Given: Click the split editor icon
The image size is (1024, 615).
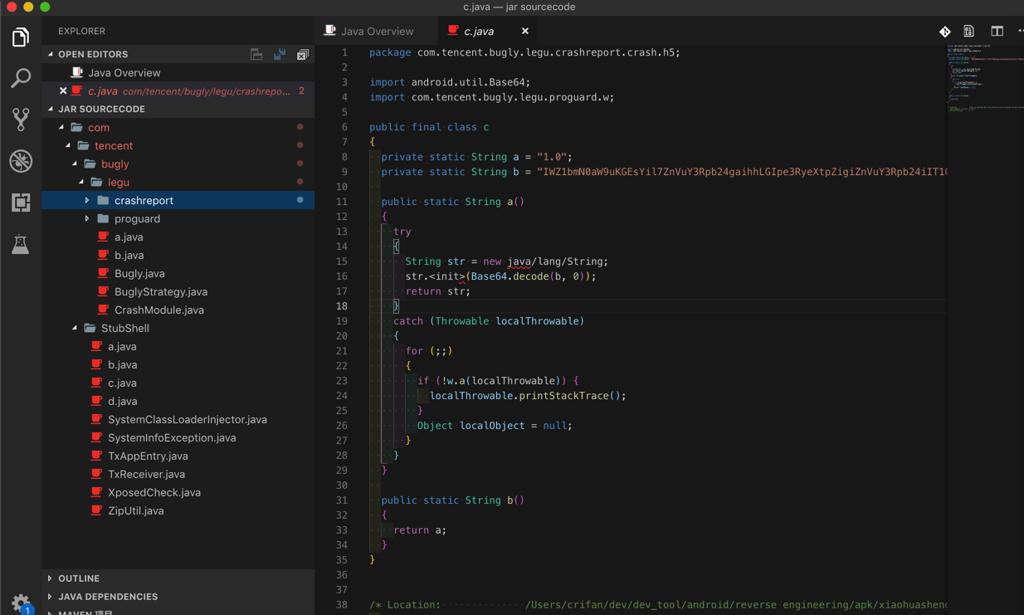Looking at the screenshot, I should 996,31.
